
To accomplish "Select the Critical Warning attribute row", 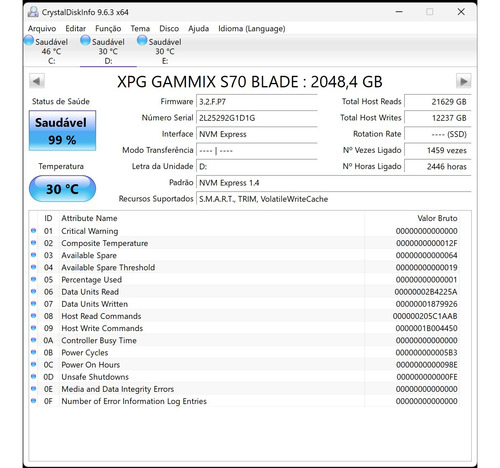I will pyautogui.click(x=244, y=231).
